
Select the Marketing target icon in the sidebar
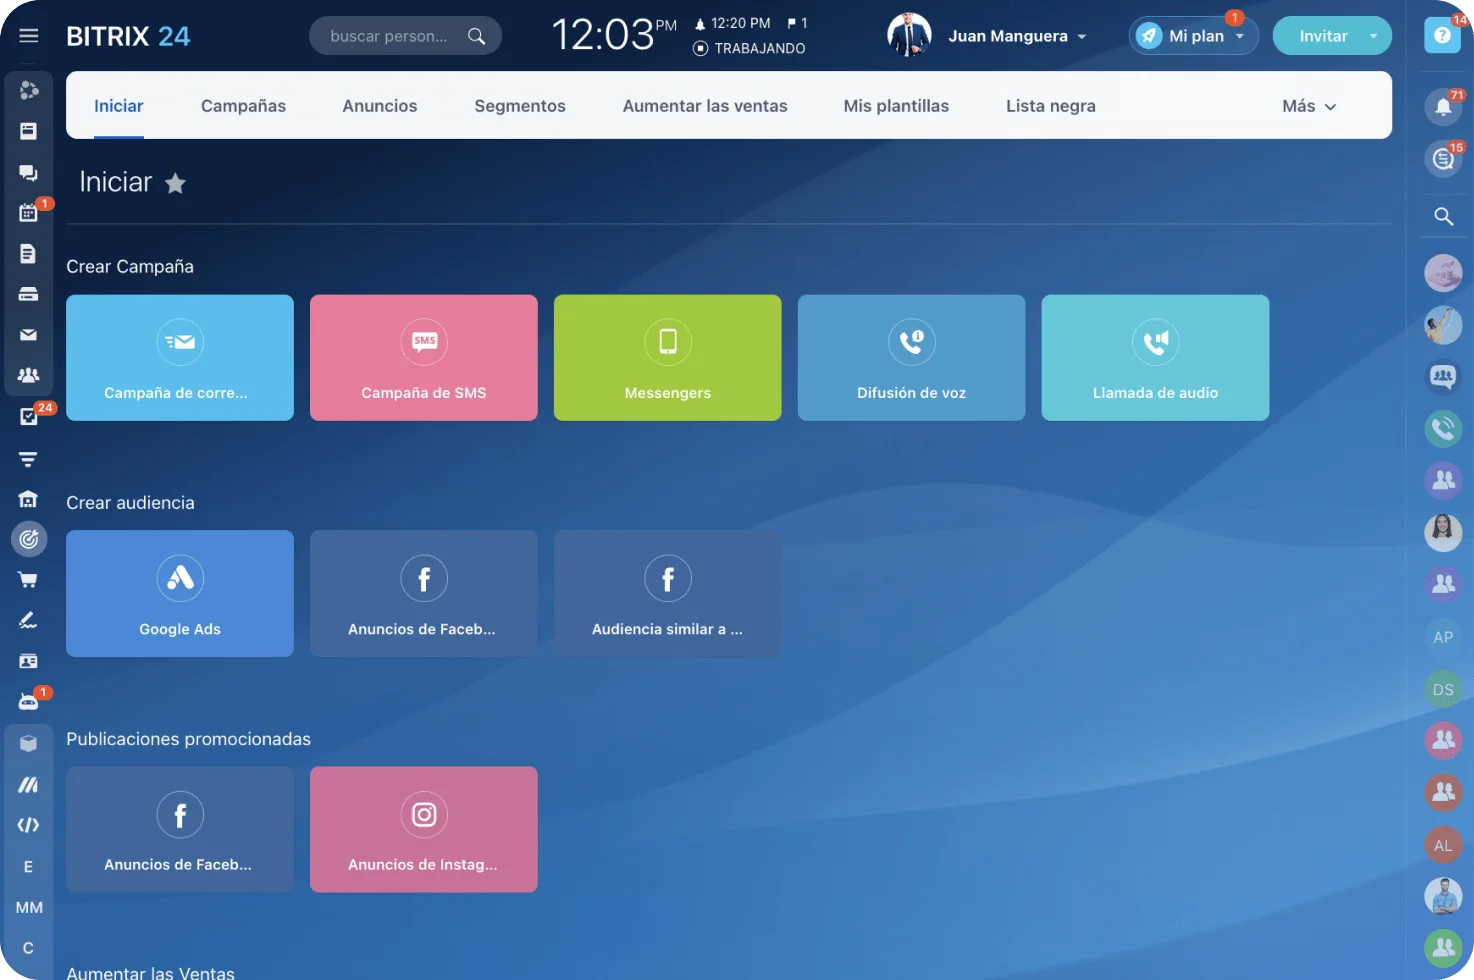pyautogui.click(x=29, y=538)
